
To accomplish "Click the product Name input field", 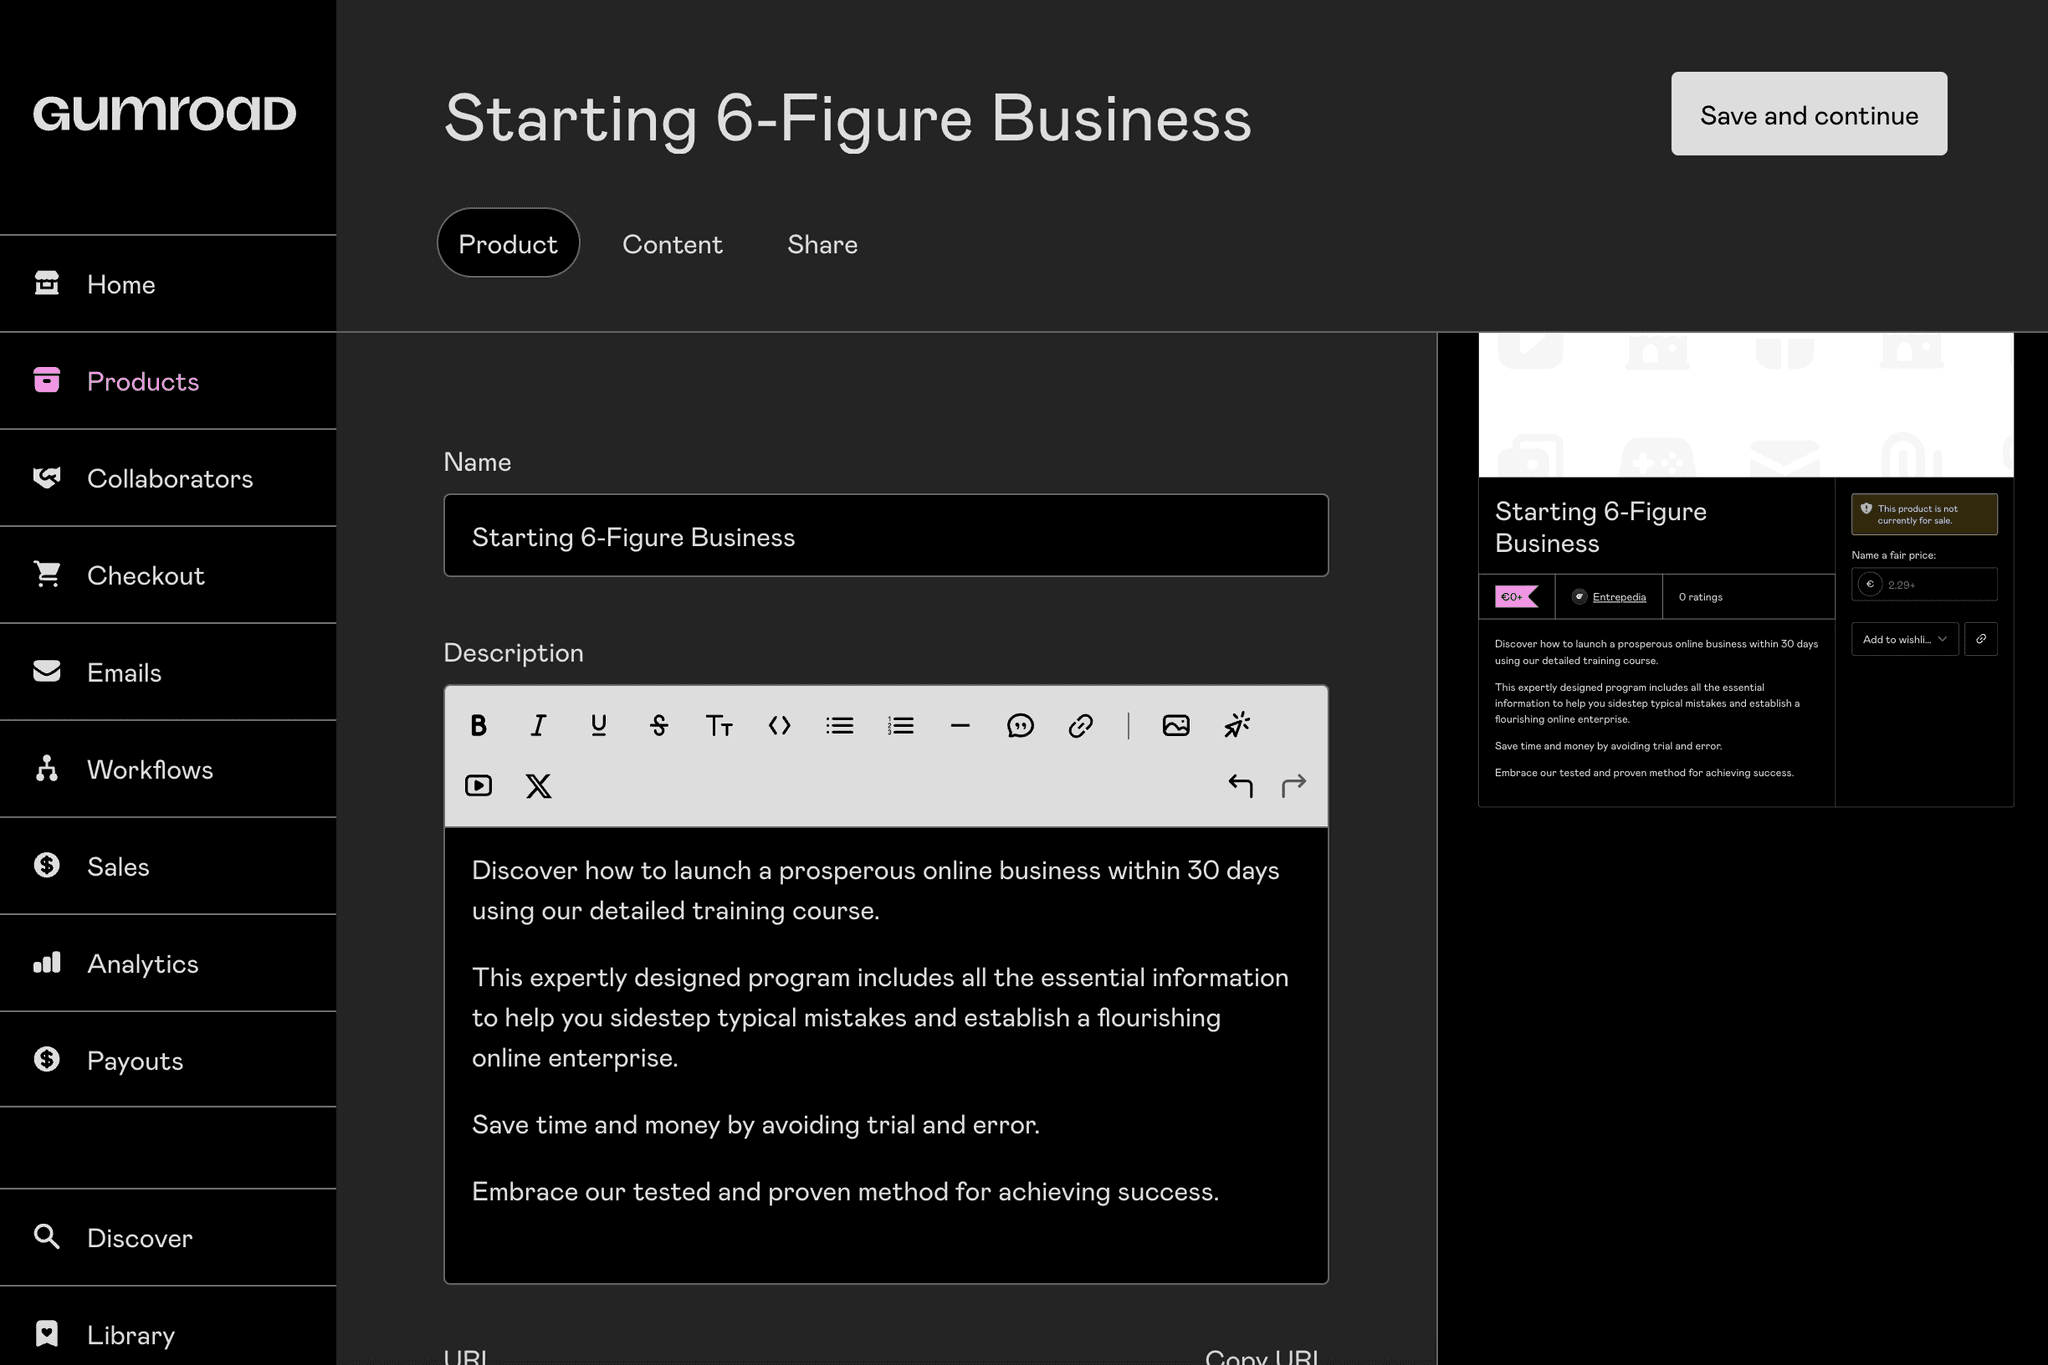I will coord(886,536).
